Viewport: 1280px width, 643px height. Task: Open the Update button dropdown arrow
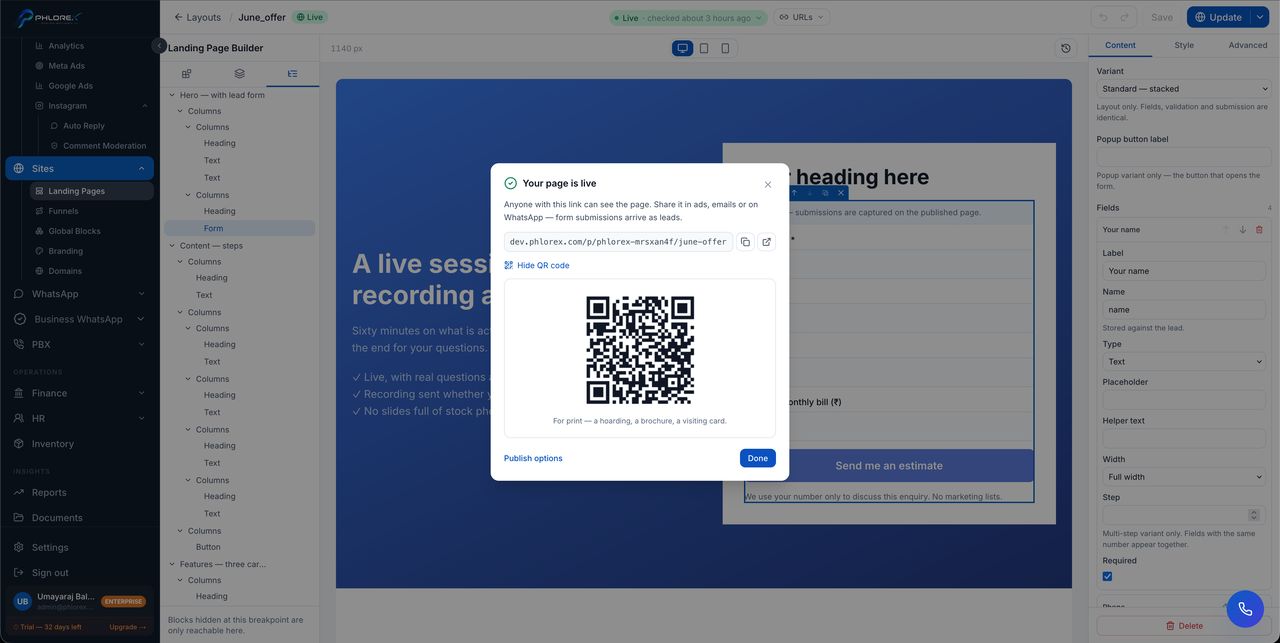point(1260,17)
